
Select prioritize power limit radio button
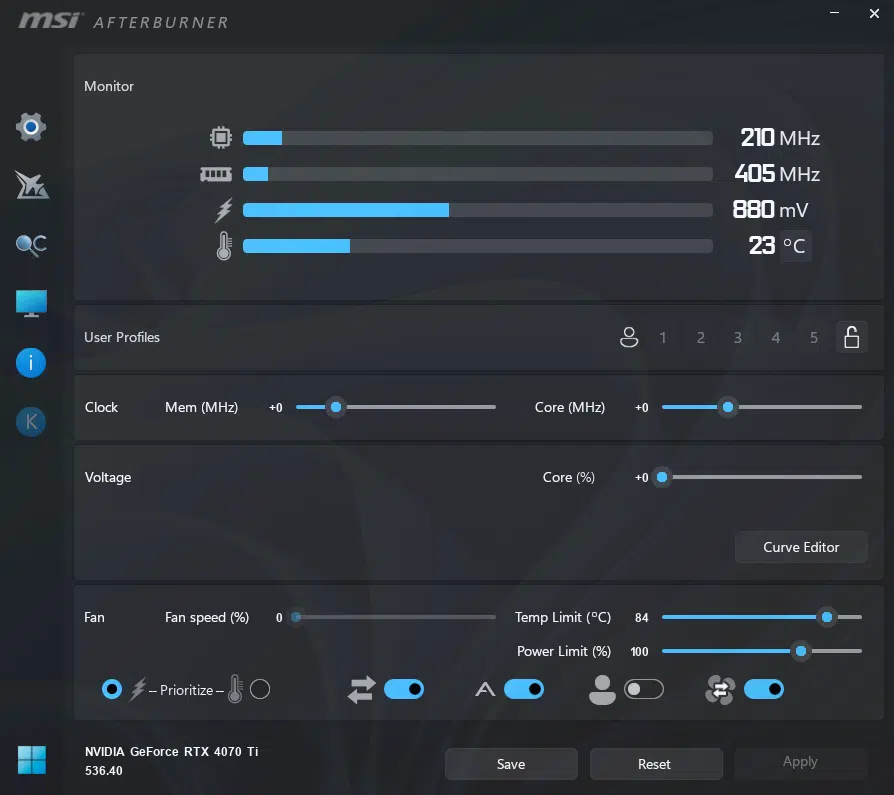pos(112,689)
